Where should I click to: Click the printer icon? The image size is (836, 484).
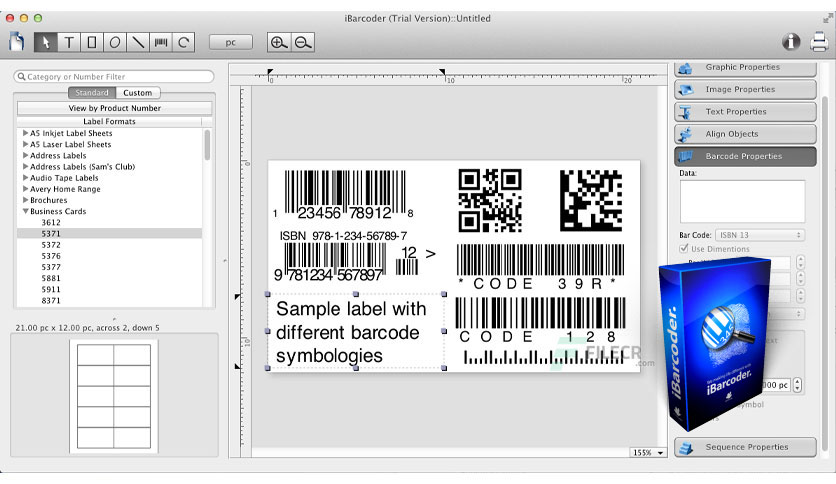819,42
